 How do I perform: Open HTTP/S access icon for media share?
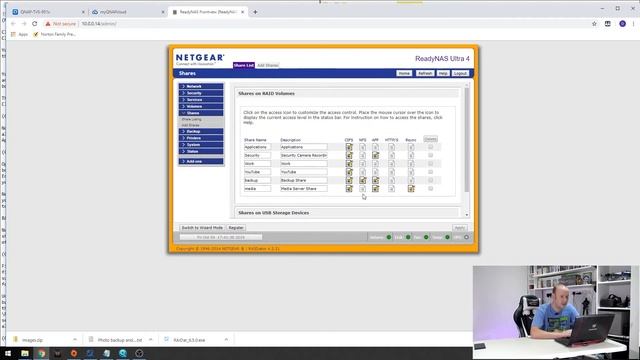click(391, 189)
